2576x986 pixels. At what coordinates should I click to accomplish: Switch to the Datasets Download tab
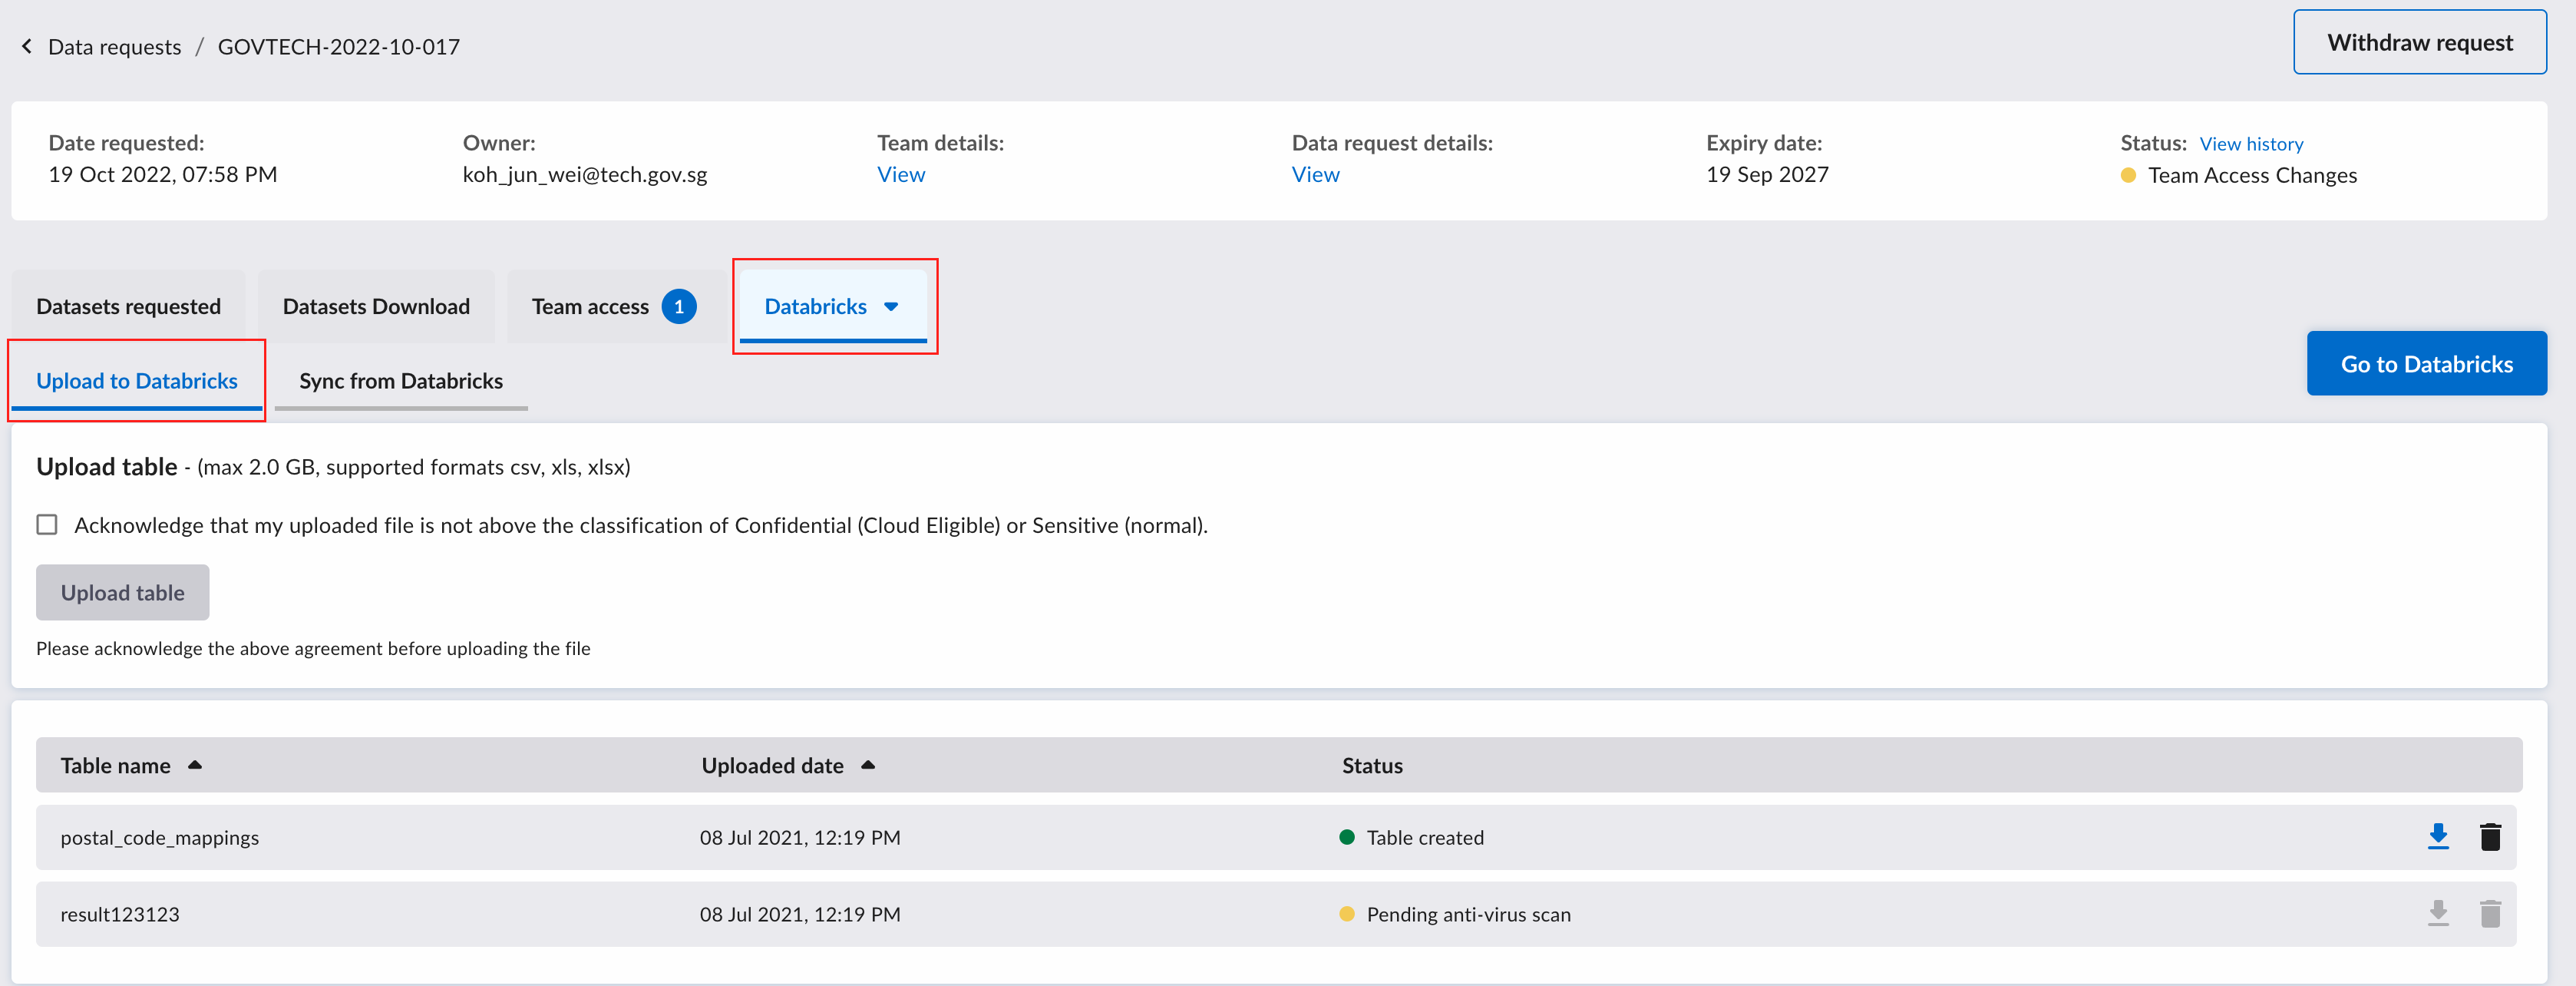(x=376, y=307)
